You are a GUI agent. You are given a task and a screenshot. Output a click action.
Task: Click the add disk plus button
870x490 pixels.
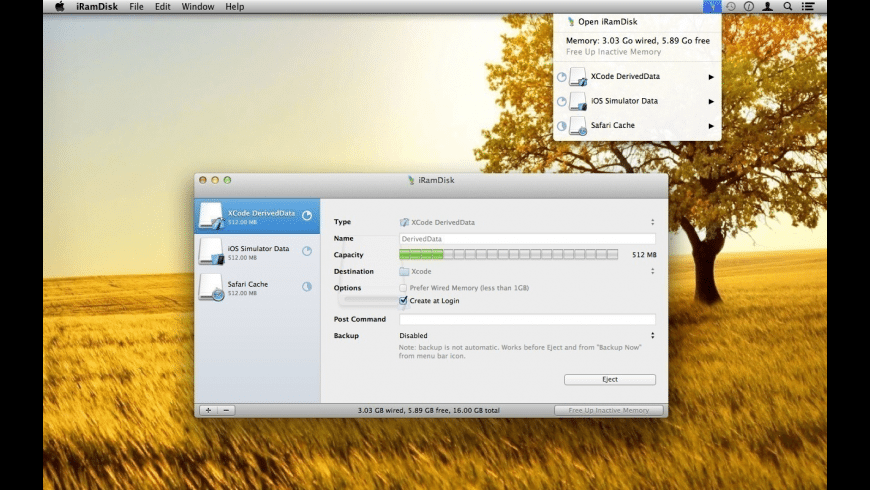click(x=208, y=410)
